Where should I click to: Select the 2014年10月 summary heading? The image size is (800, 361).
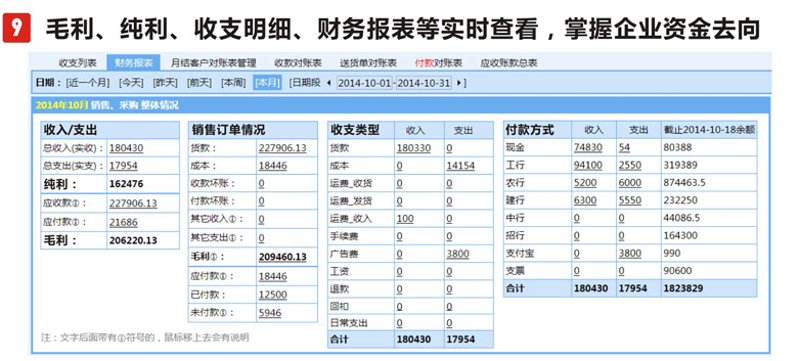click(x=107, y=106)
